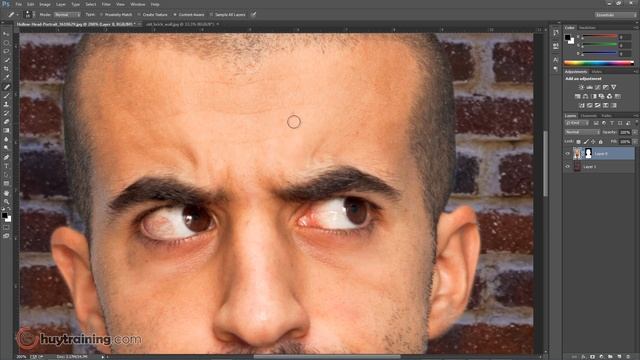Open Fill slider dropdown arrow
Image resolution: width=640 pixels, height=360 pixels.
click(x=635, y=142)
